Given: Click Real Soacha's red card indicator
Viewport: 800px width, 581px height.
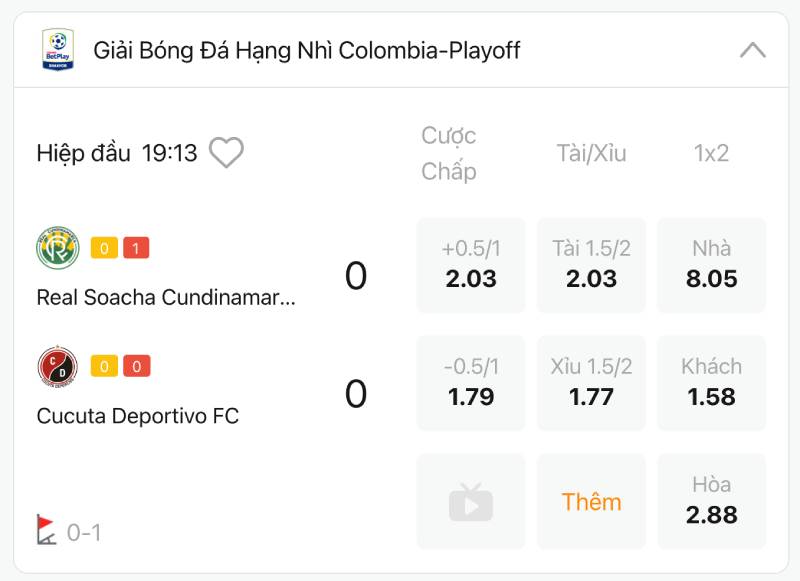Looking at the screenshot, I should tap(136, 248).
